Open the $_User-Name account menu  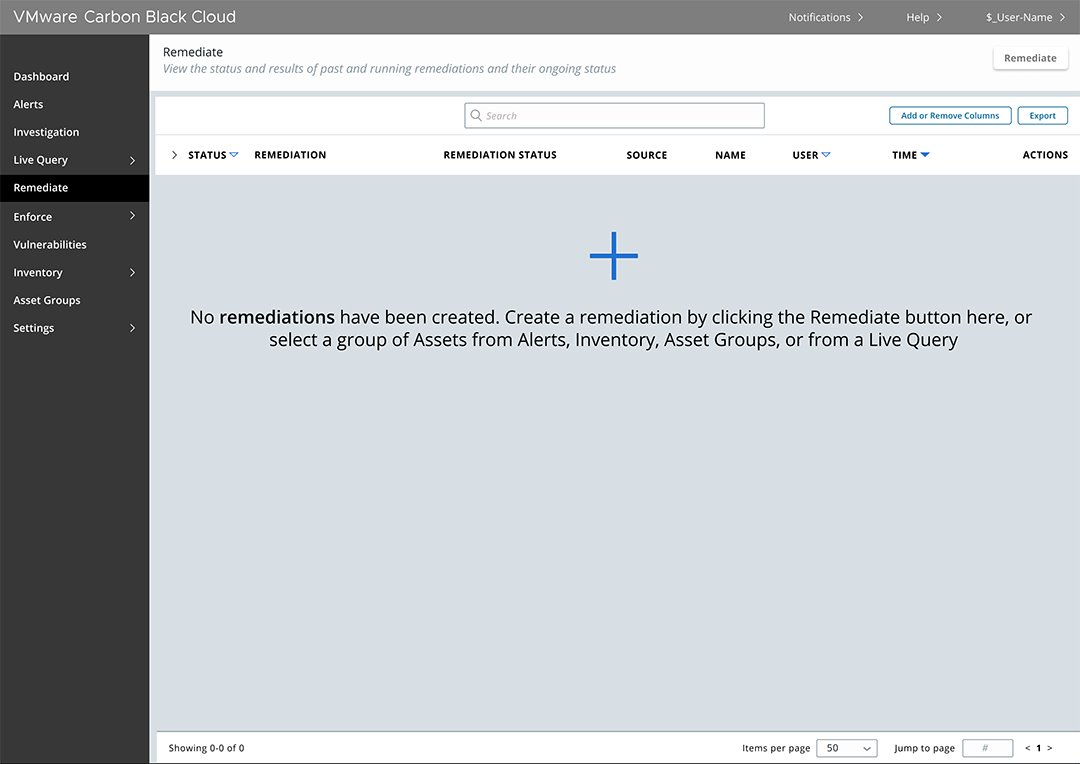click(1025, 17)
